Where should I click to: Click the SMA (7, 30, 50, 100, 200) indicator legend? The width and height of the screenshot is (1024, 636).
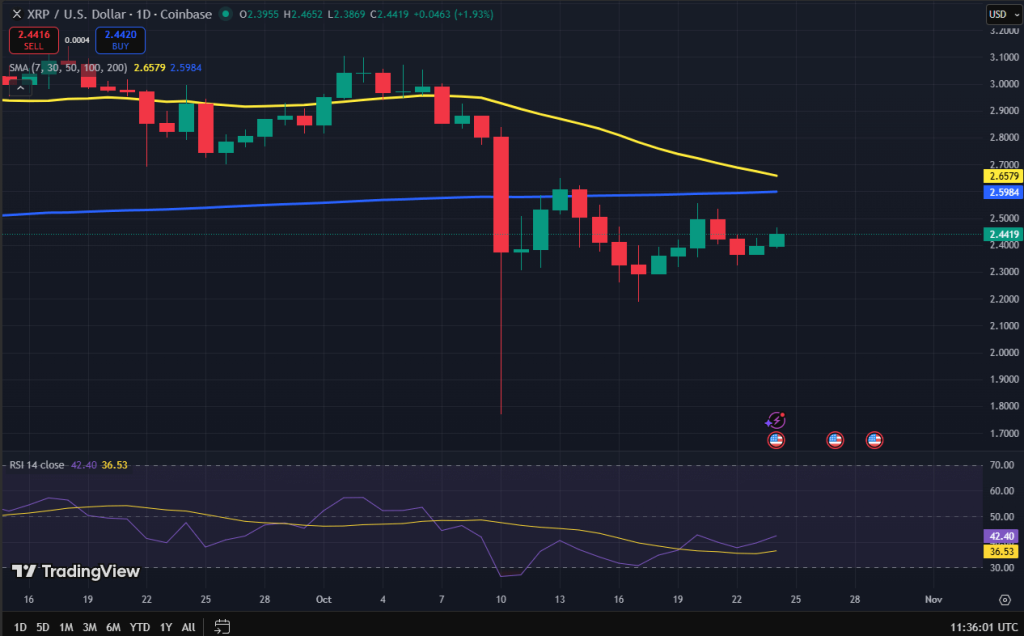tap(68, 68)
